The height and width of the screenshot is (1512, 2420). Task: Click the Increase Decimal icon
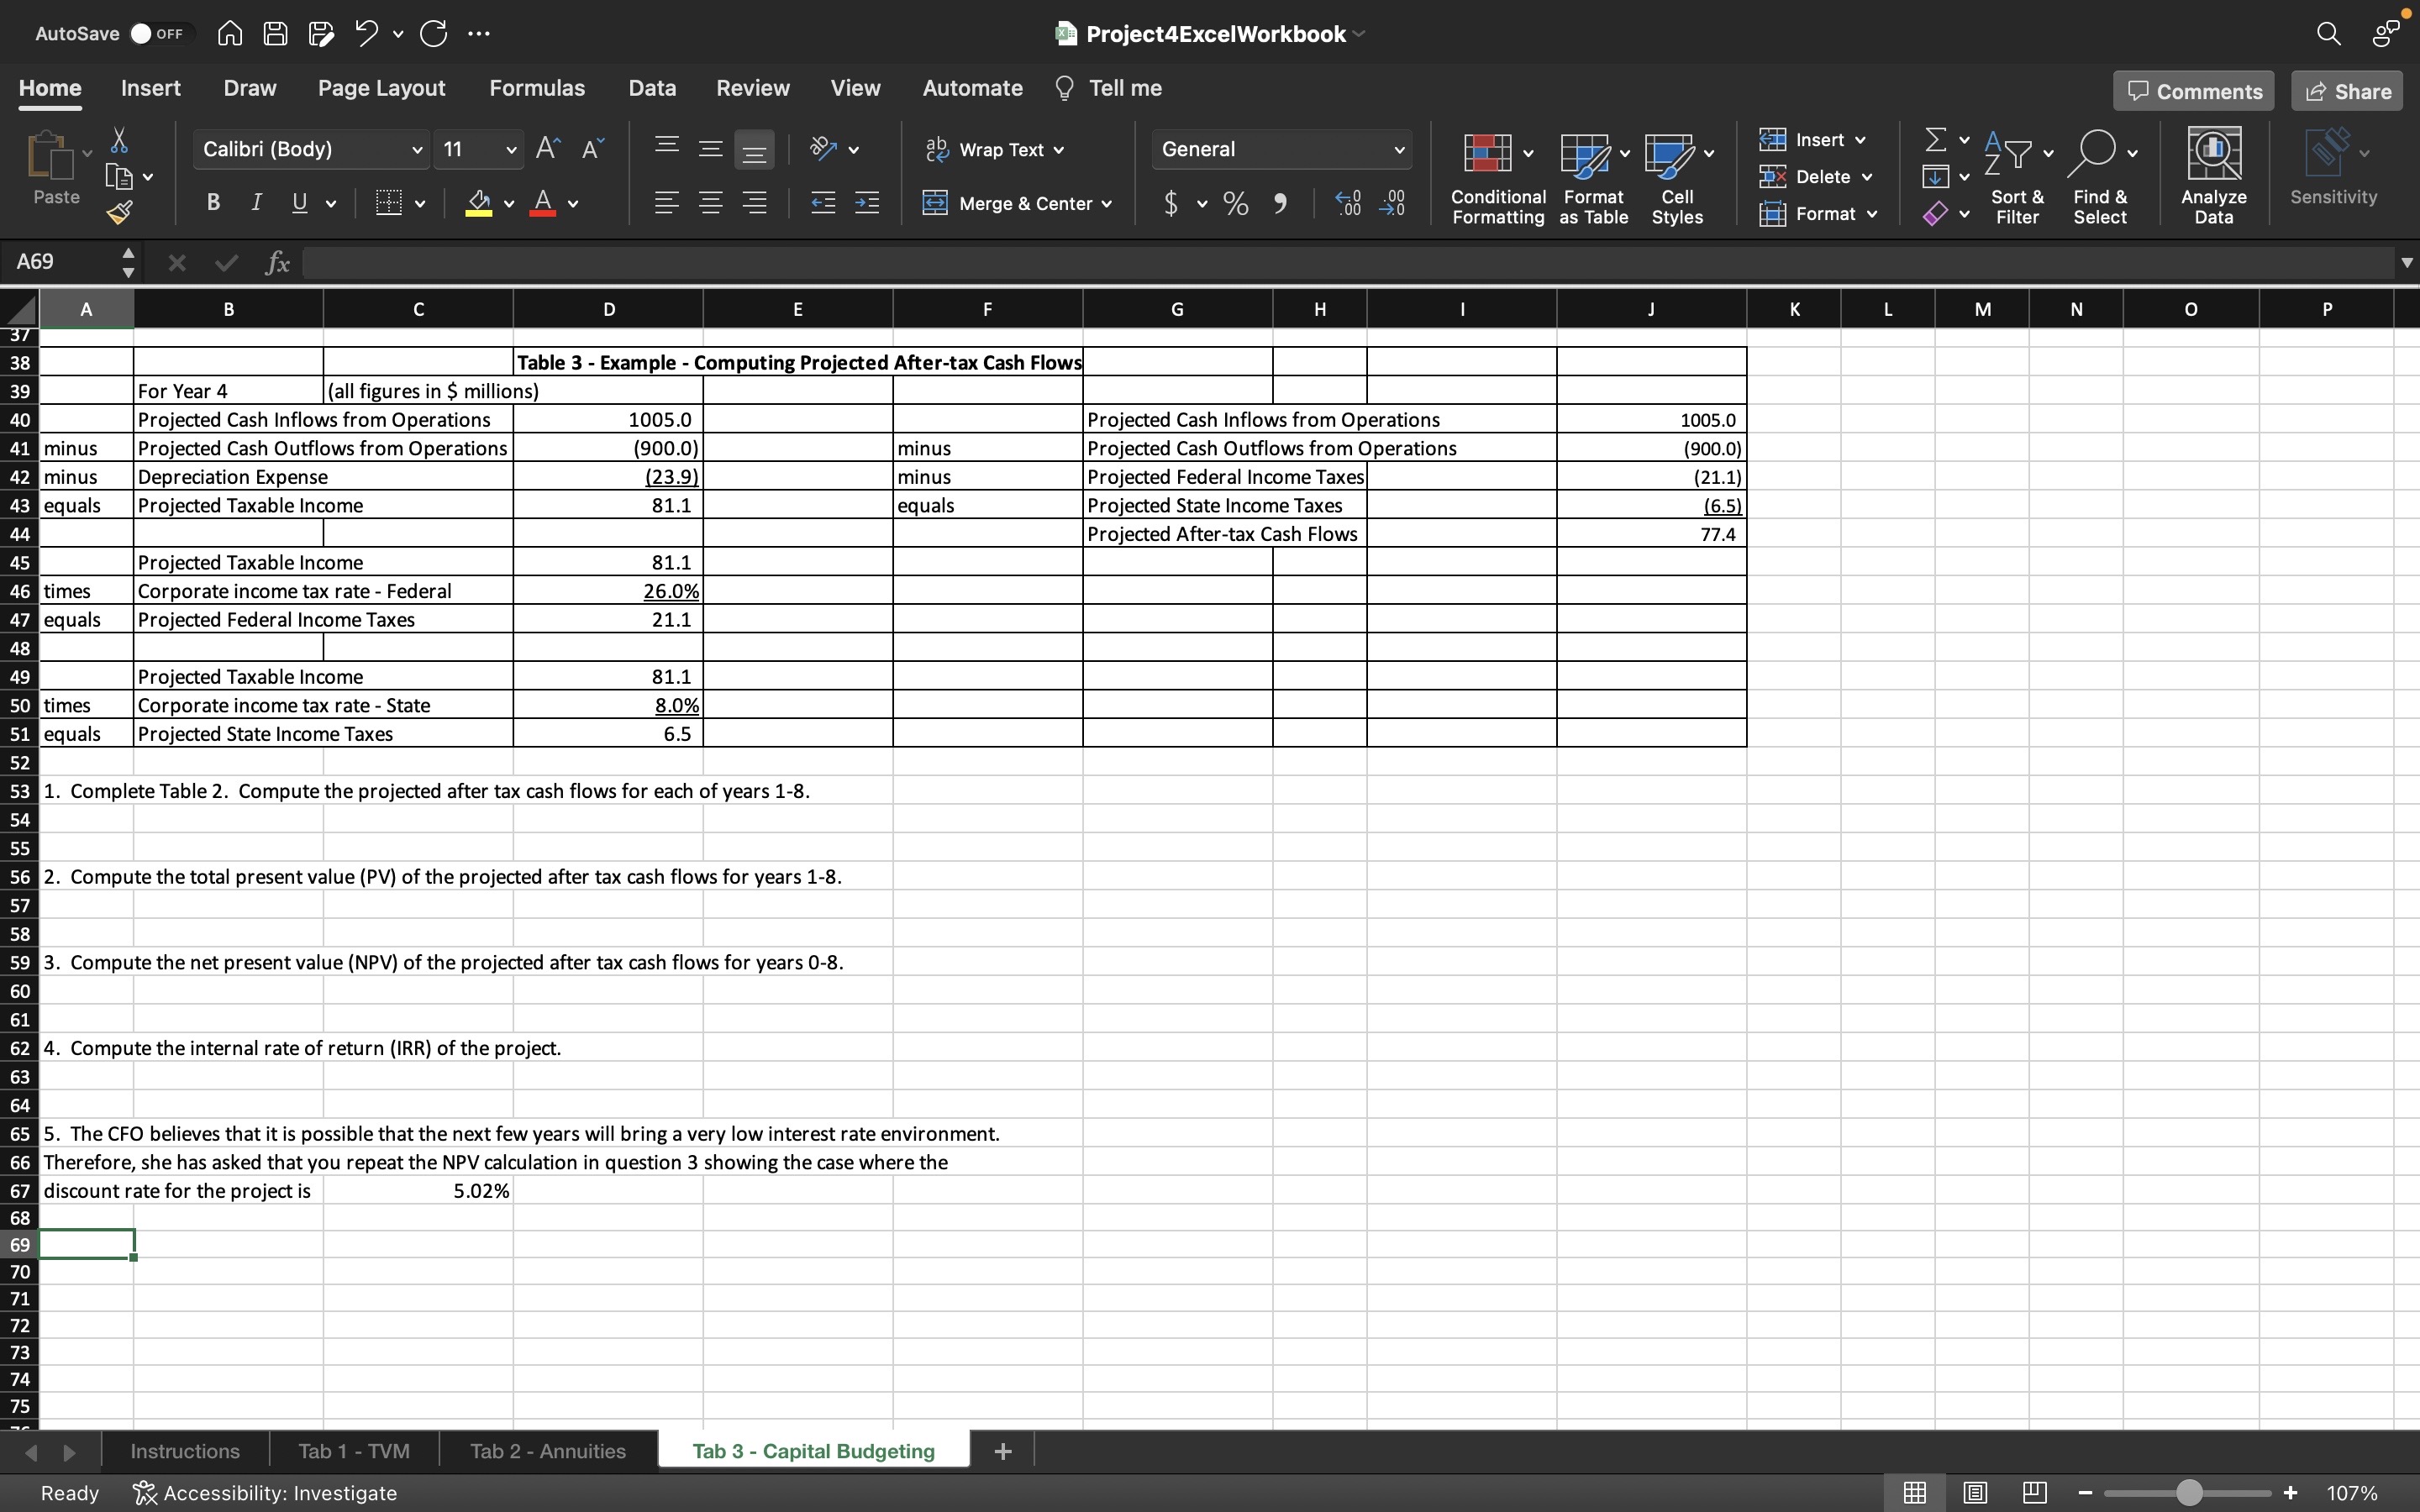1348,204
